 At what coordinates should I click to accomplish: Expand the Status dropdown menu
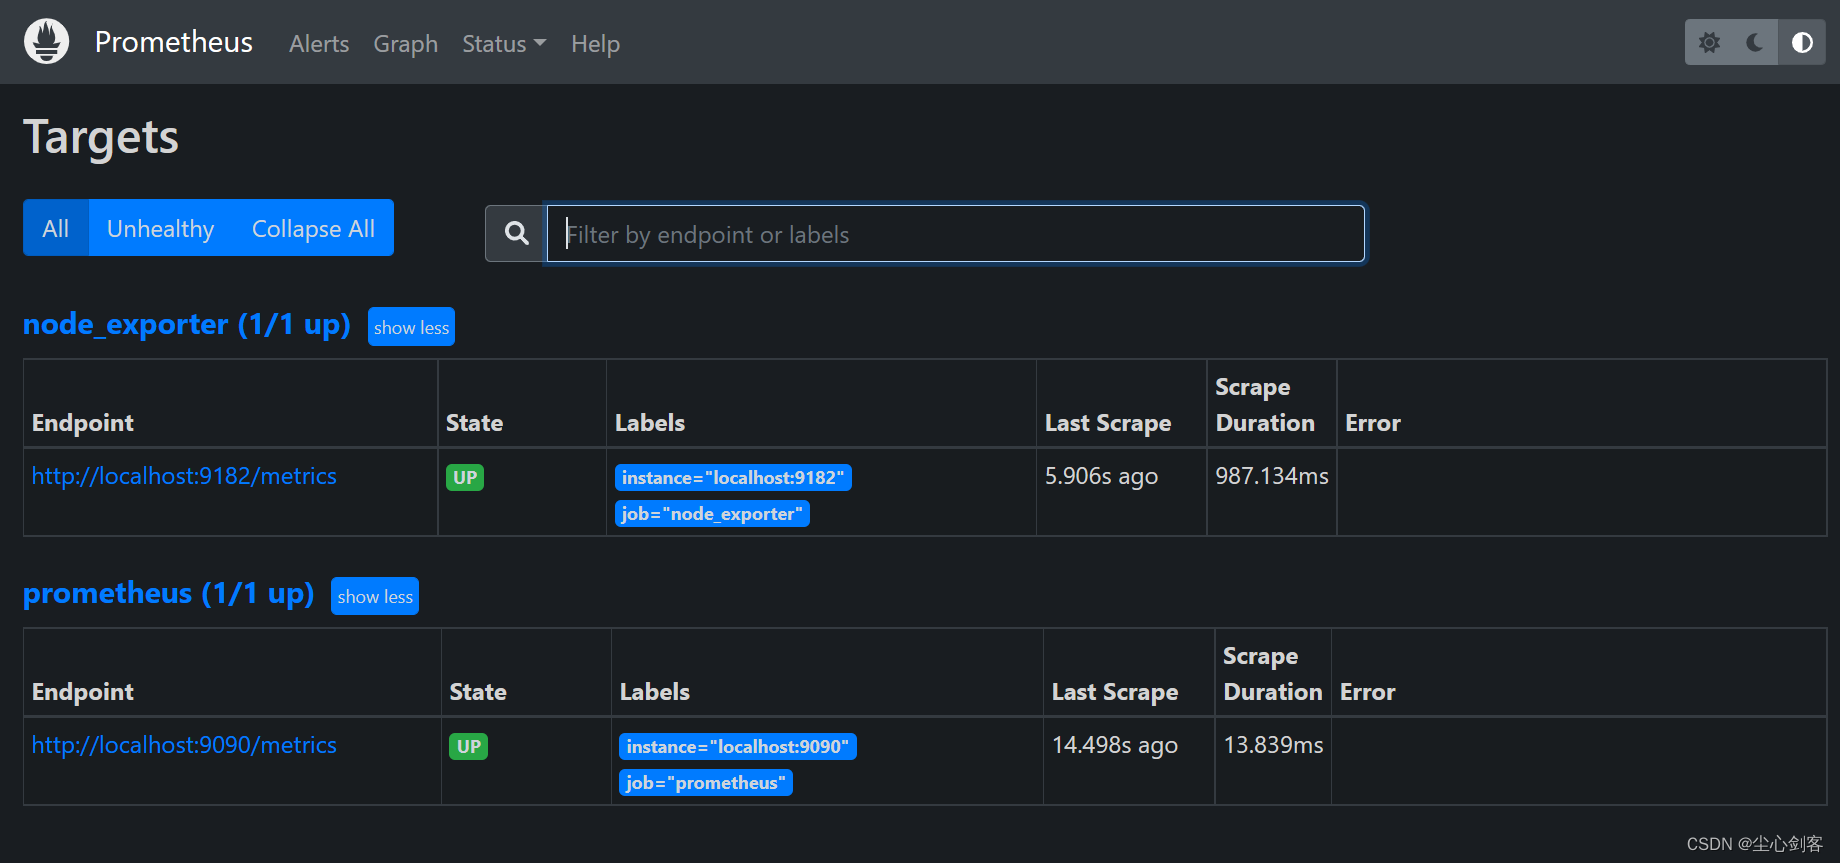click(x=504, y=44)
